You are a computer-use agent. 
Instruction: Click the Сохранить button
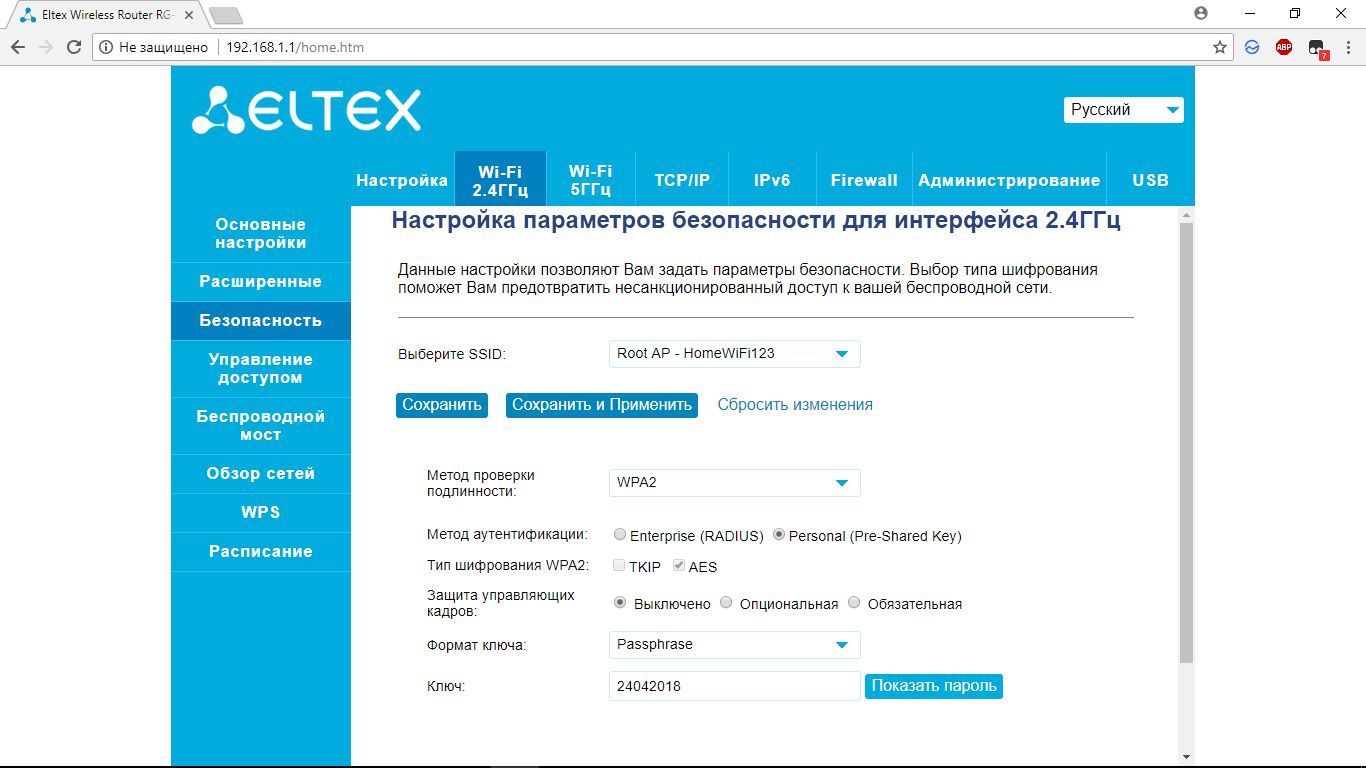(x=442, y=405)
